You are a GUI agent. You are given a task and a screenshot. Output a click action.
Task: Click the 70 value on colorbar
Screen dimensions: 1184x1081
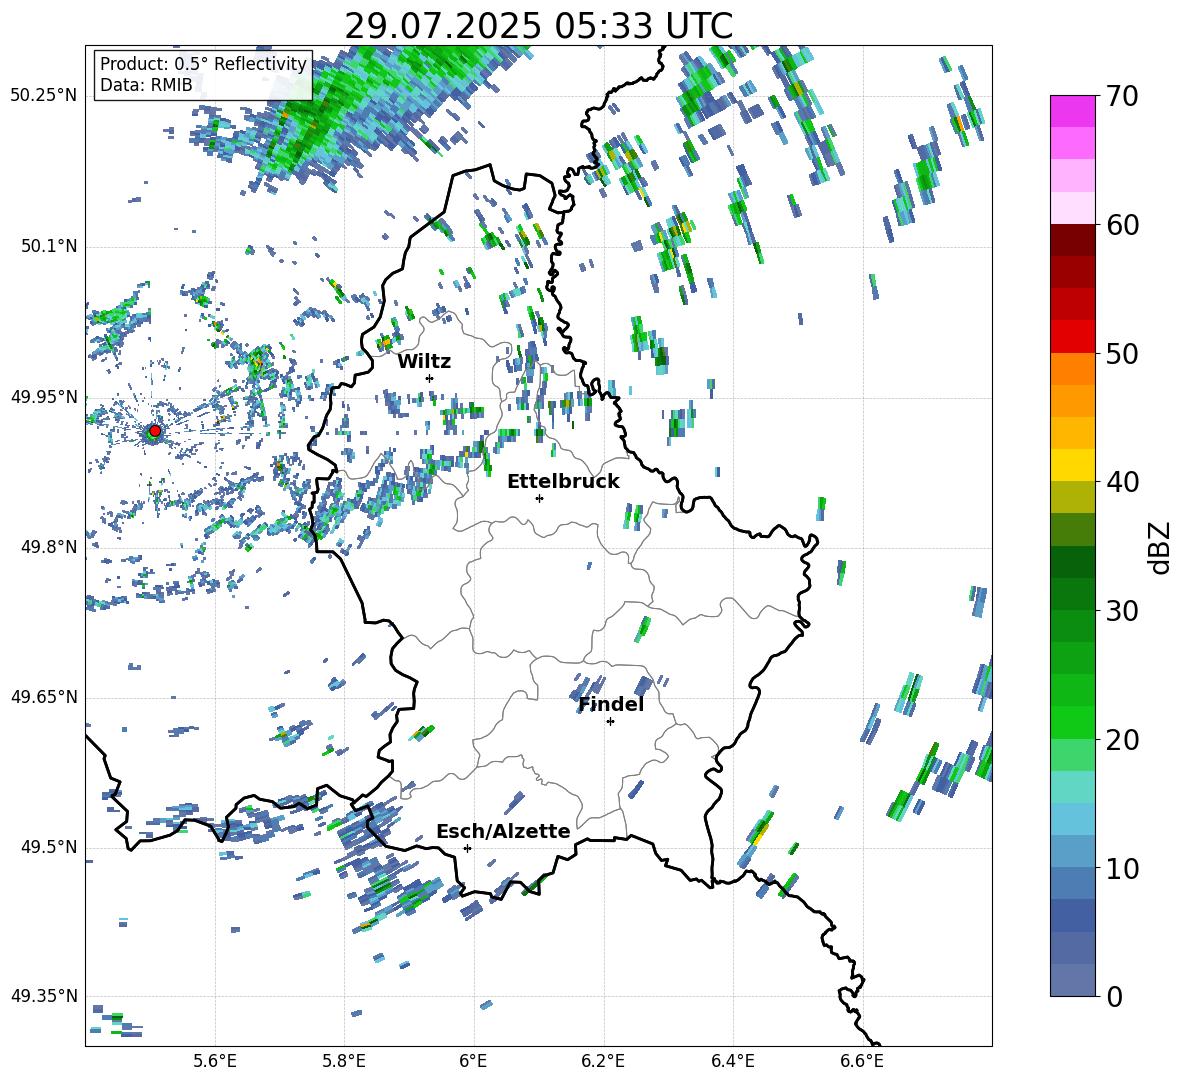click(x=1122, y=97)
